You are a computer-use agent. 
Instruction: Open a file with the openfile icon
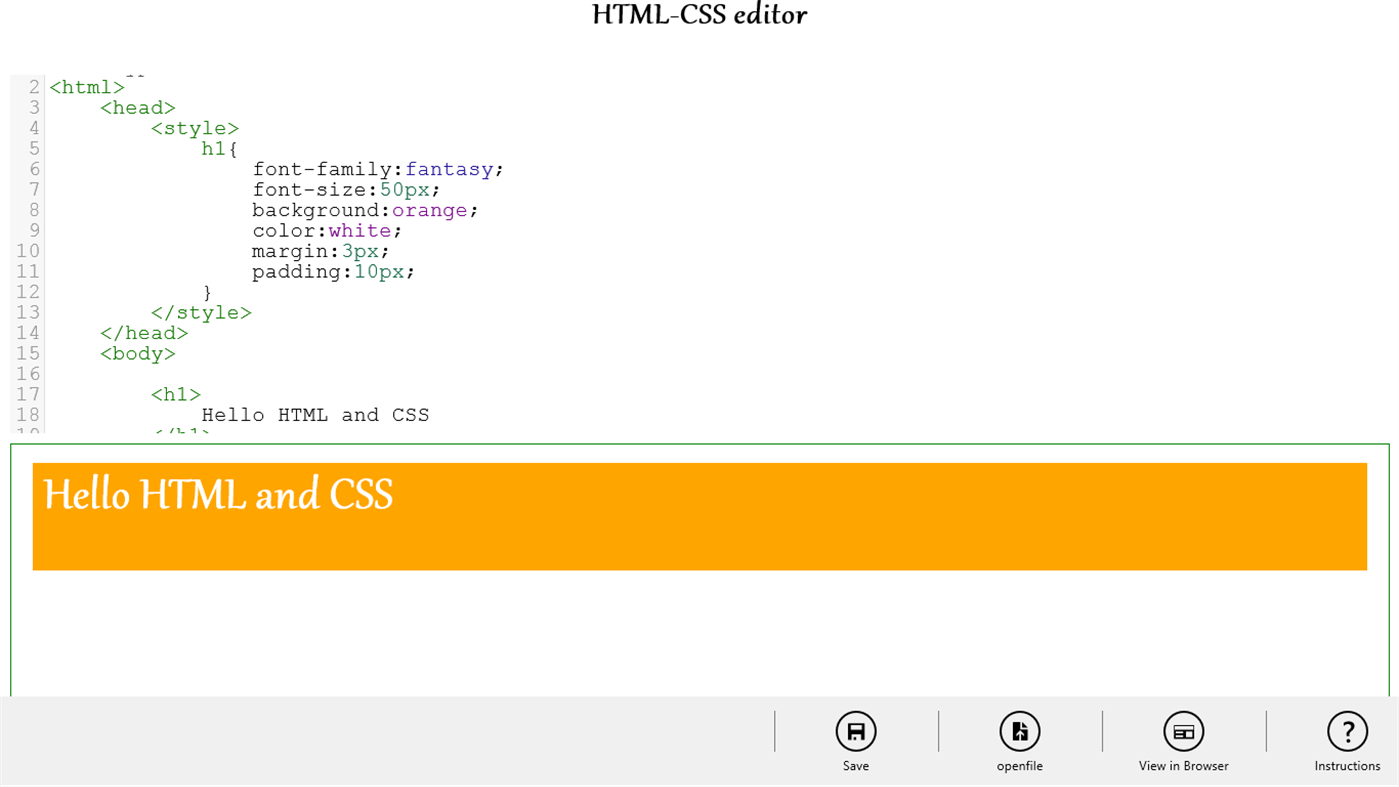(x=1020, y=732)
